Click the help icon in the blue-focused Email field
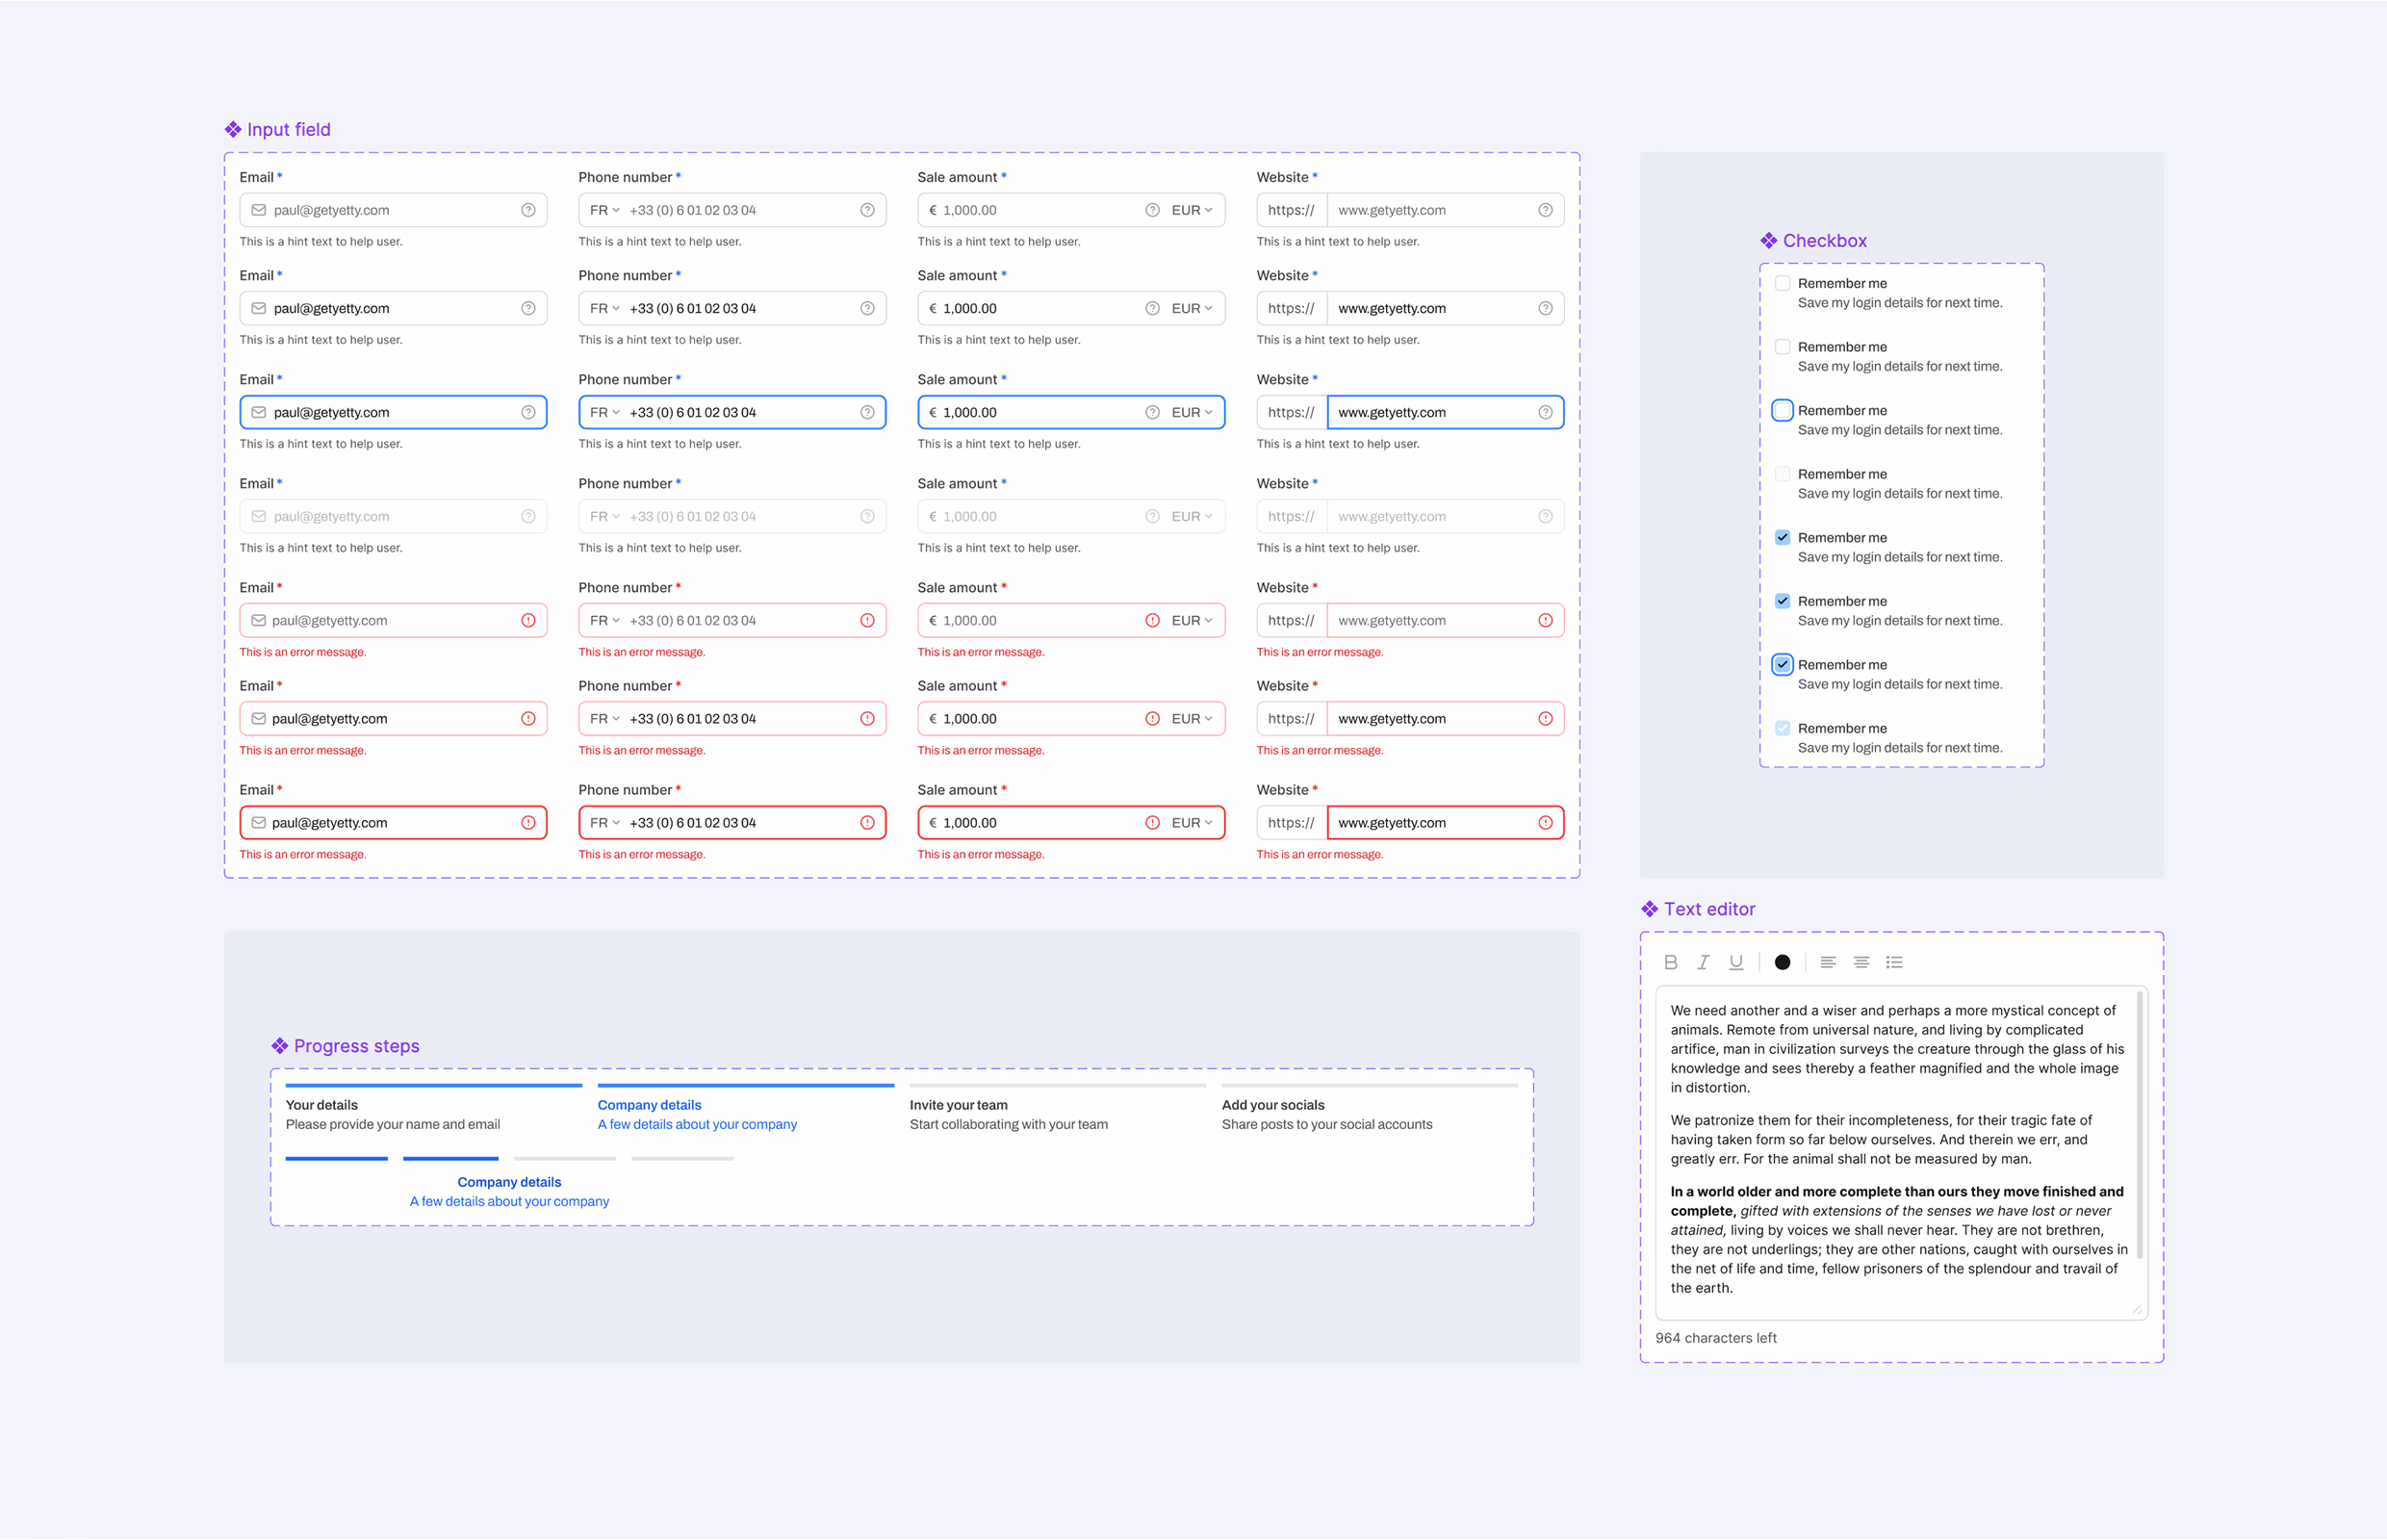 pos(528,412)
